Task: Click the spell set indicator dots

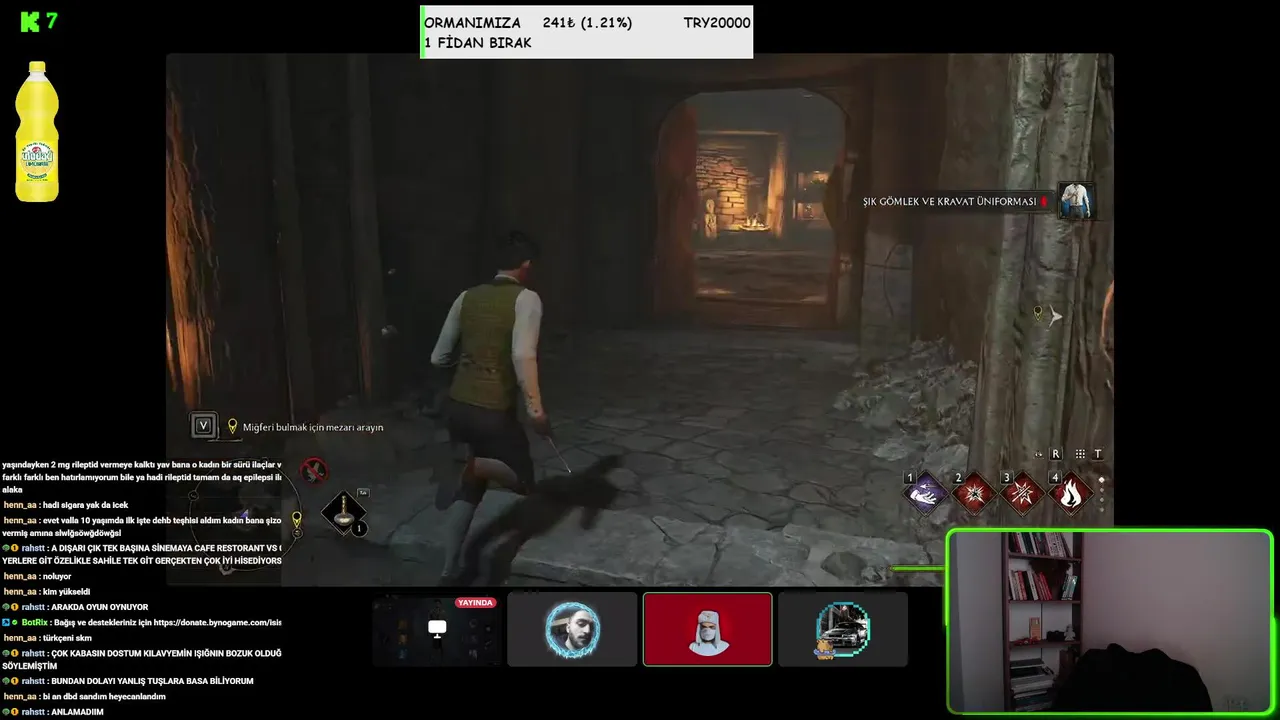Action: click(1102, 493)
